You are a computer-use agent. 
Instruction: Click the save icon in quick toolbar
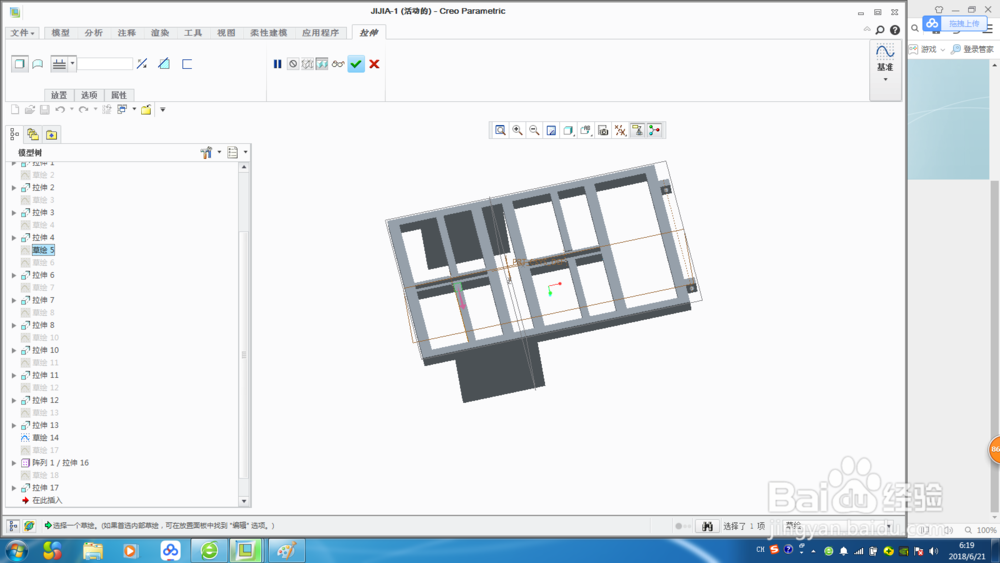pos(45,110)
